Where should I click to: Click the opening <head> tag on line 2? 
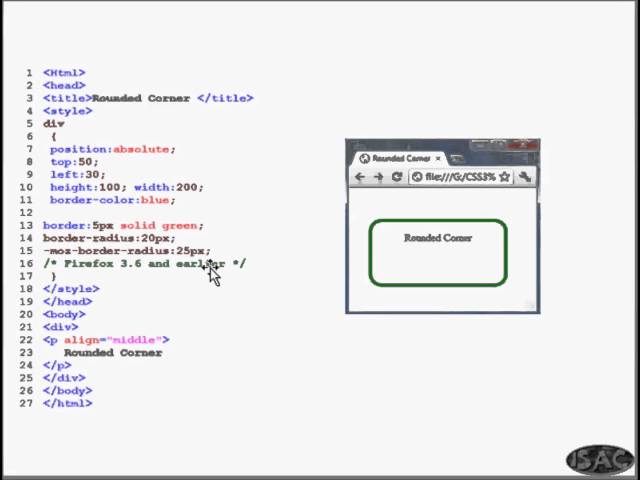(x=64, y=85)
